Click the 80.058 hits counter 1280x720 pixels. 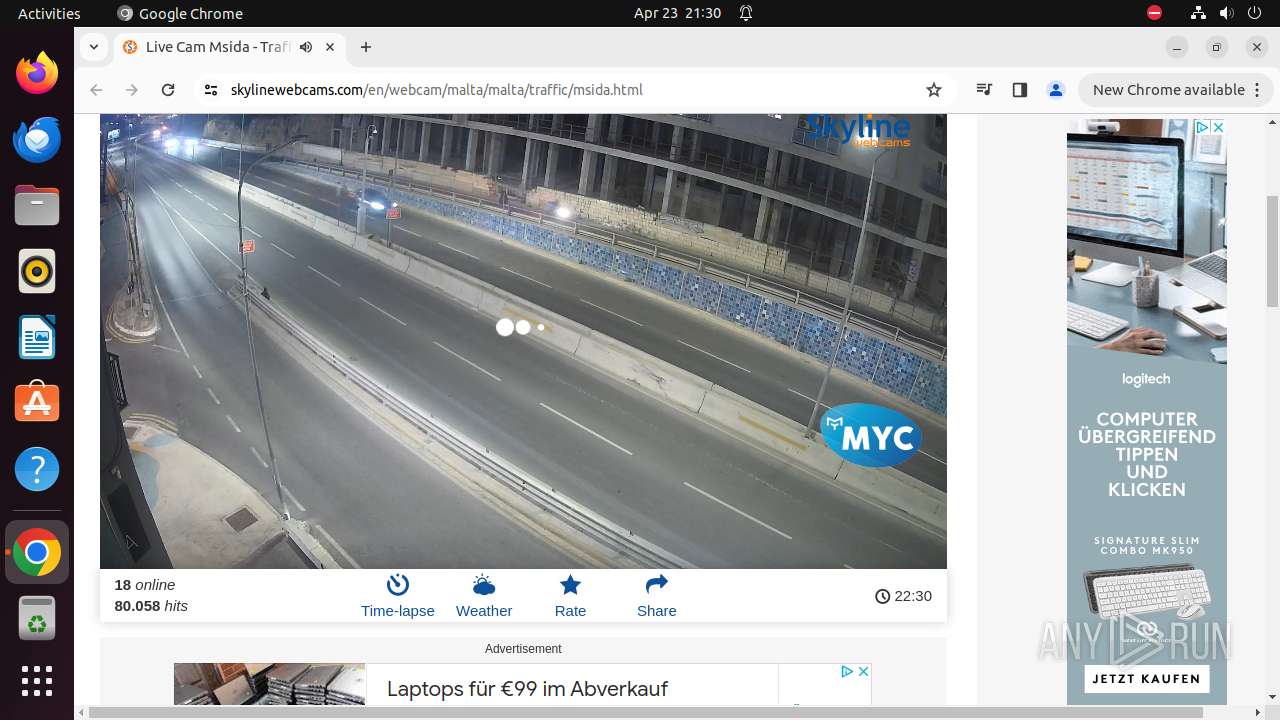[151, 606]
